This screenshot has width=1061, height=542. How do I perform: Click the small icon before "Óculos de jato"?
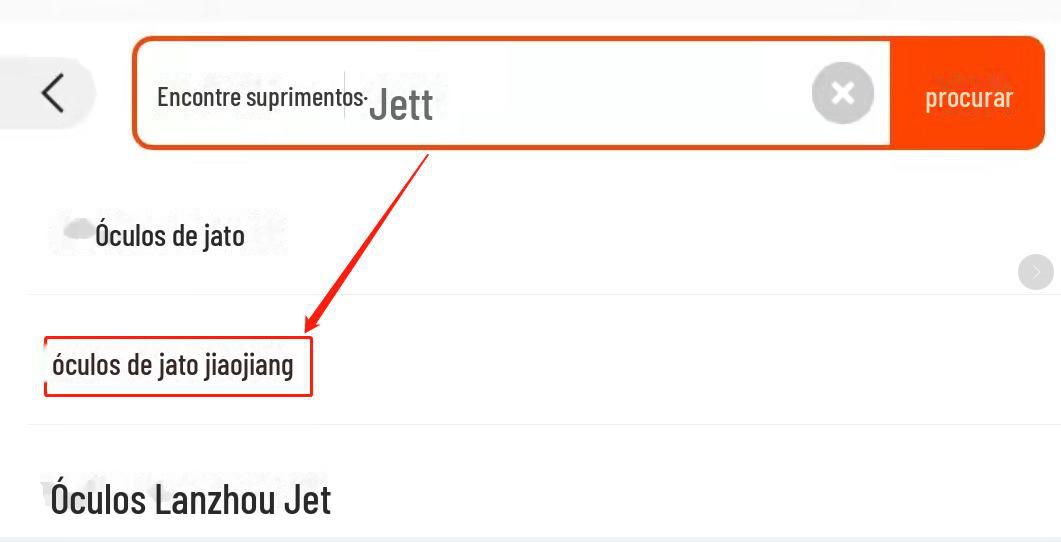[x=77, y=231]
